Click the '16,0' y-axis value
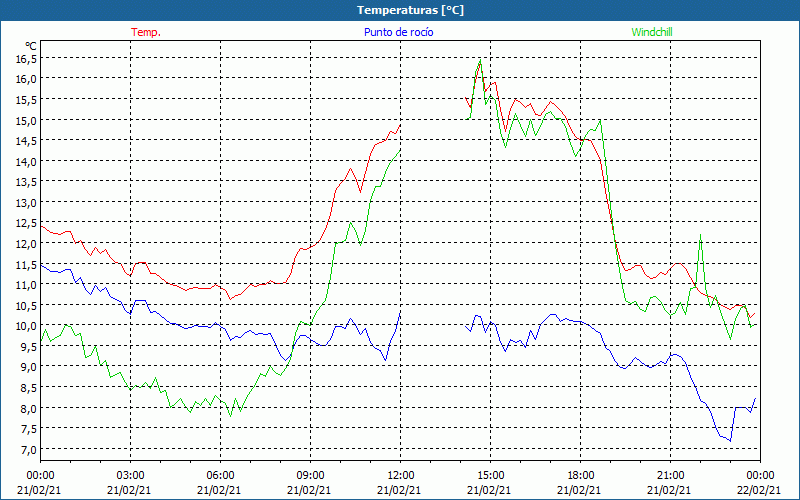Viewport: 800px width, 500px height. point(26,79)
